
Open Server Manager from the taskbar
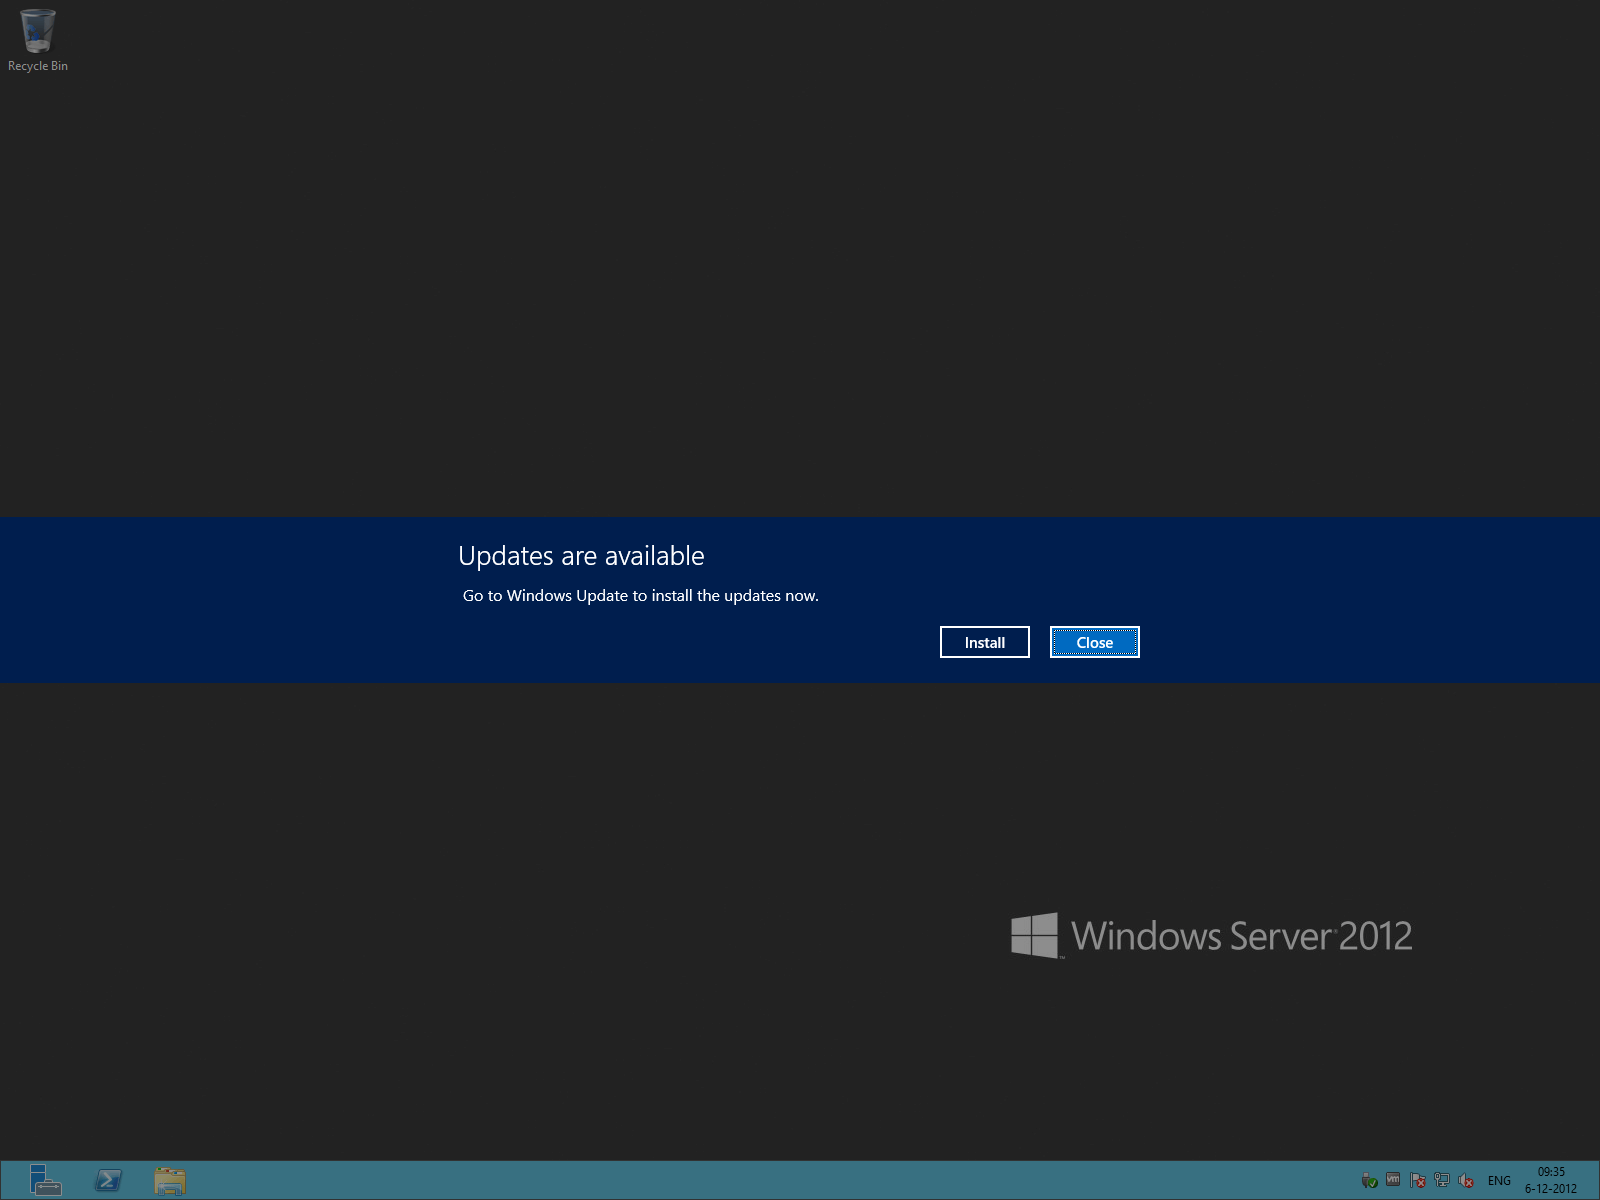pyautogui.click(x=45, y=1180)
